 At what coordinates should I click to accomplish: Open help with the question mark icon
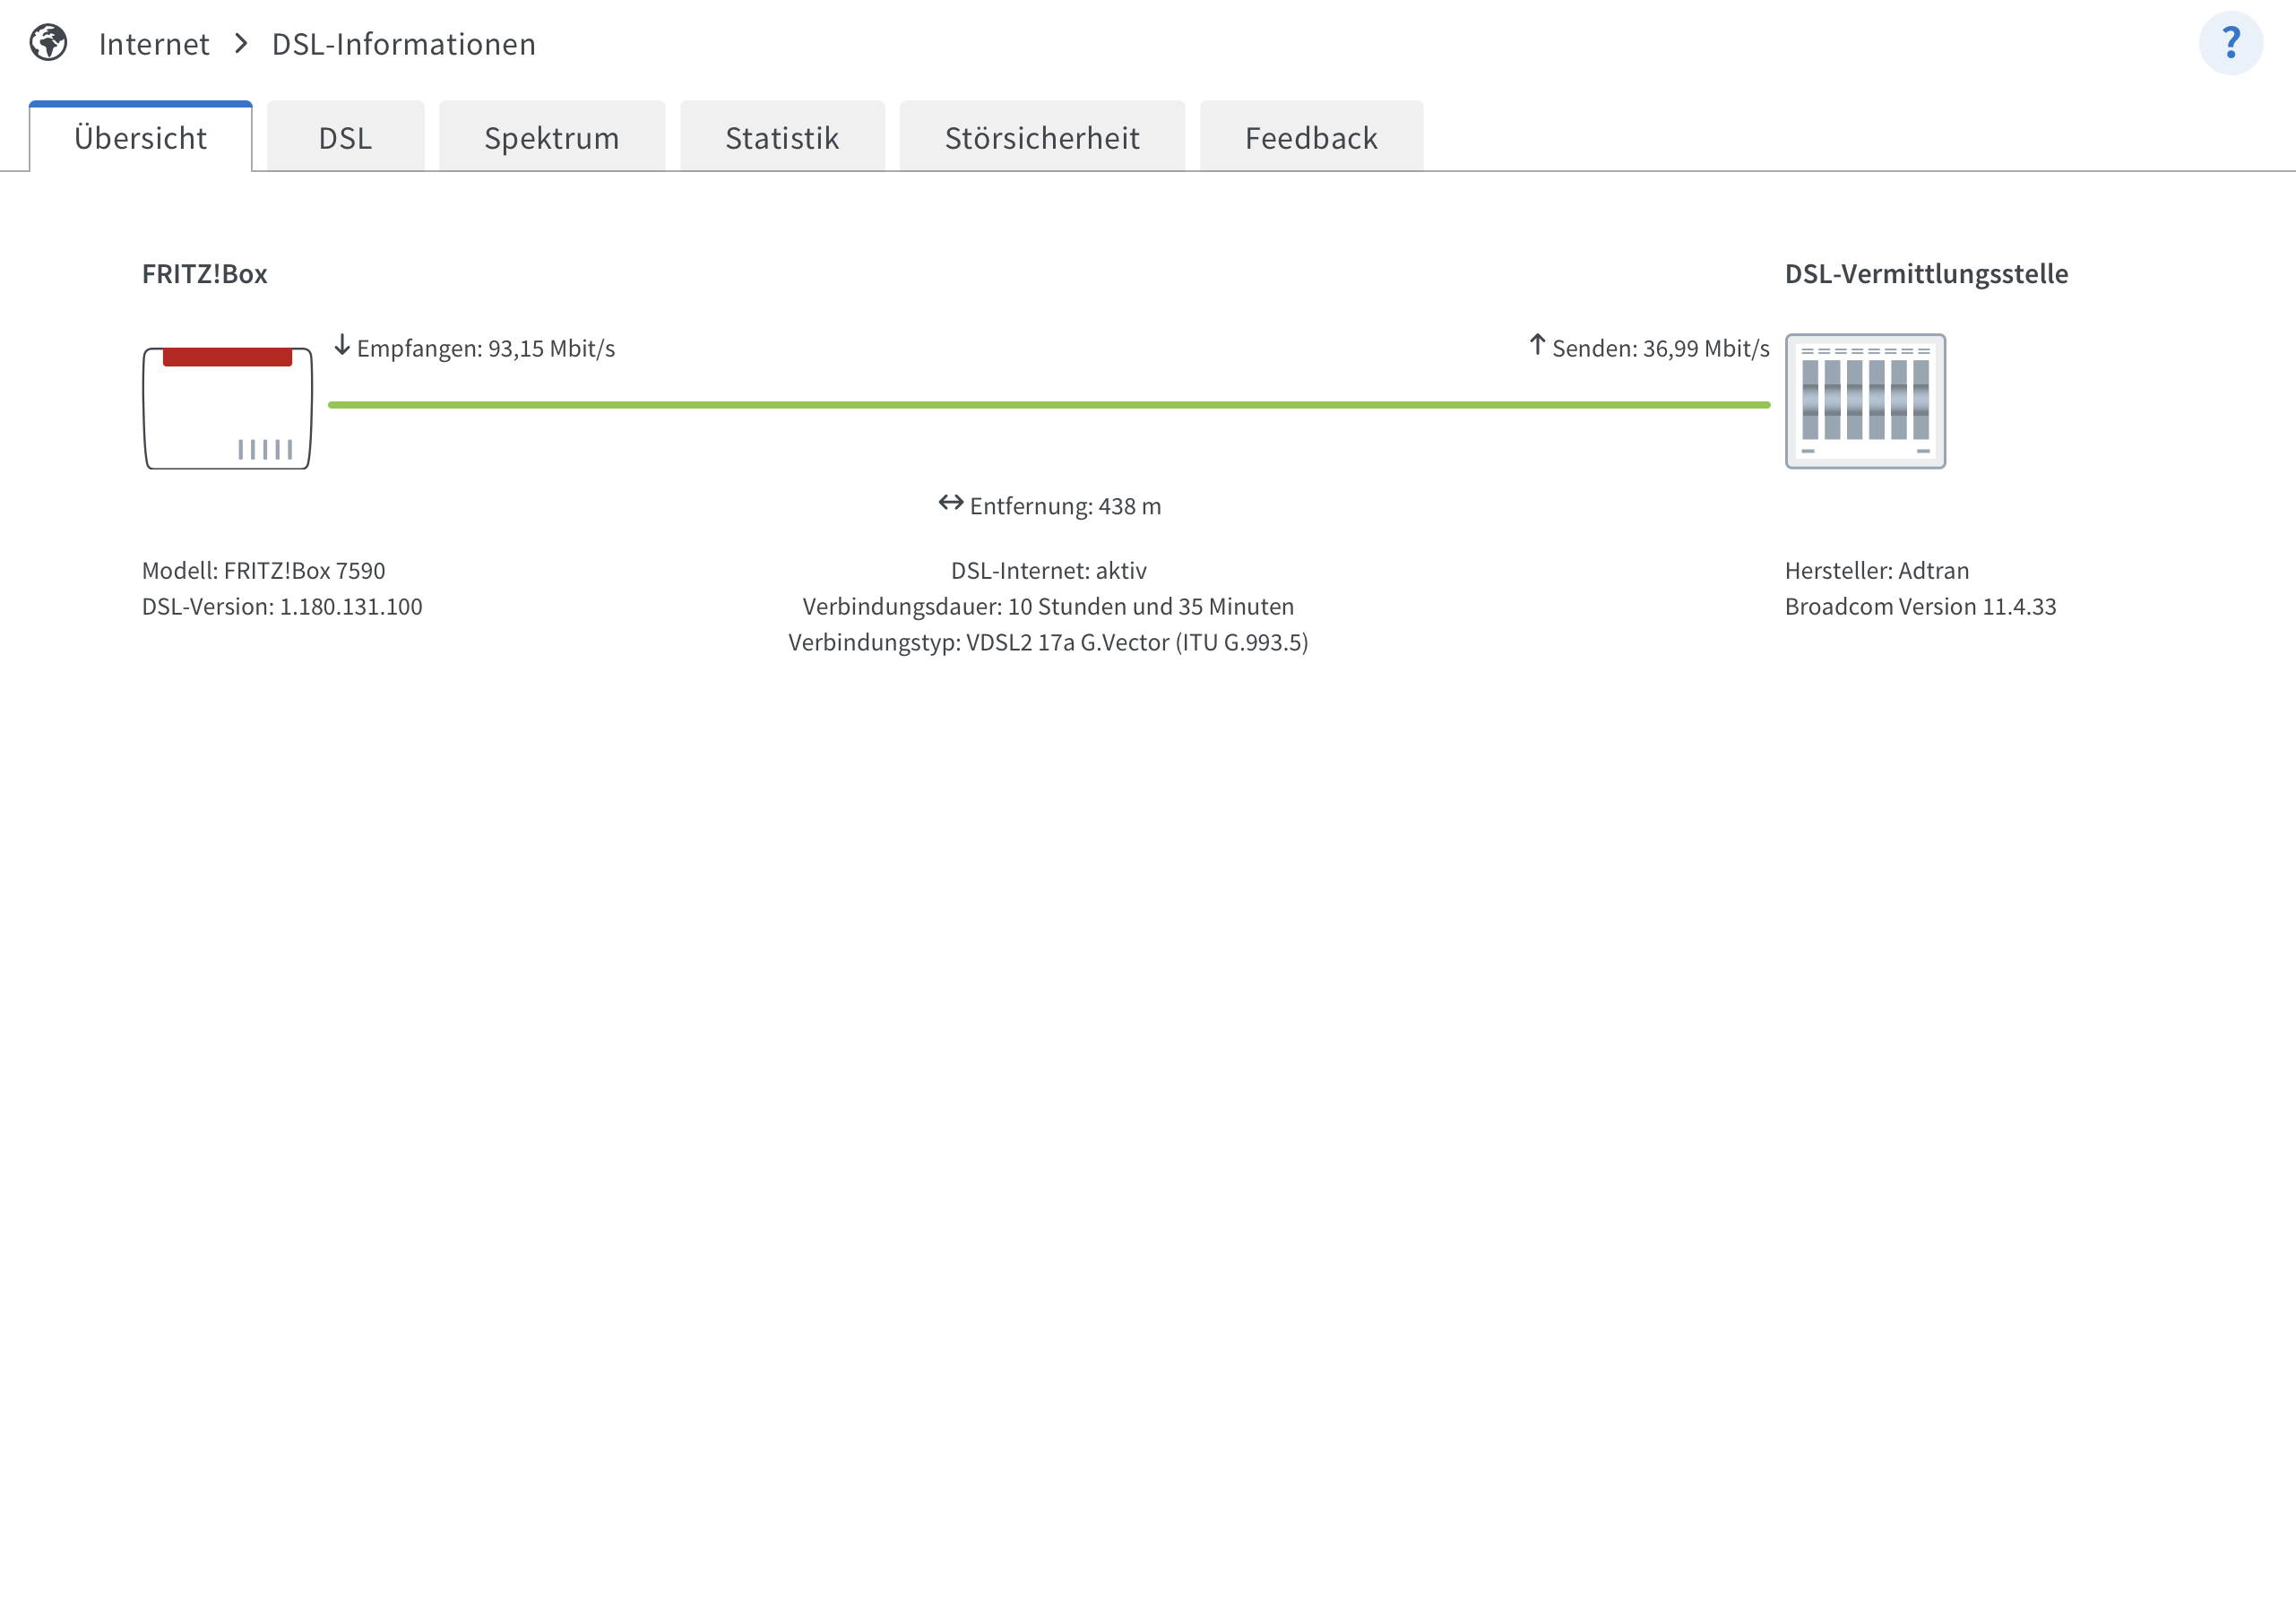2230,43
